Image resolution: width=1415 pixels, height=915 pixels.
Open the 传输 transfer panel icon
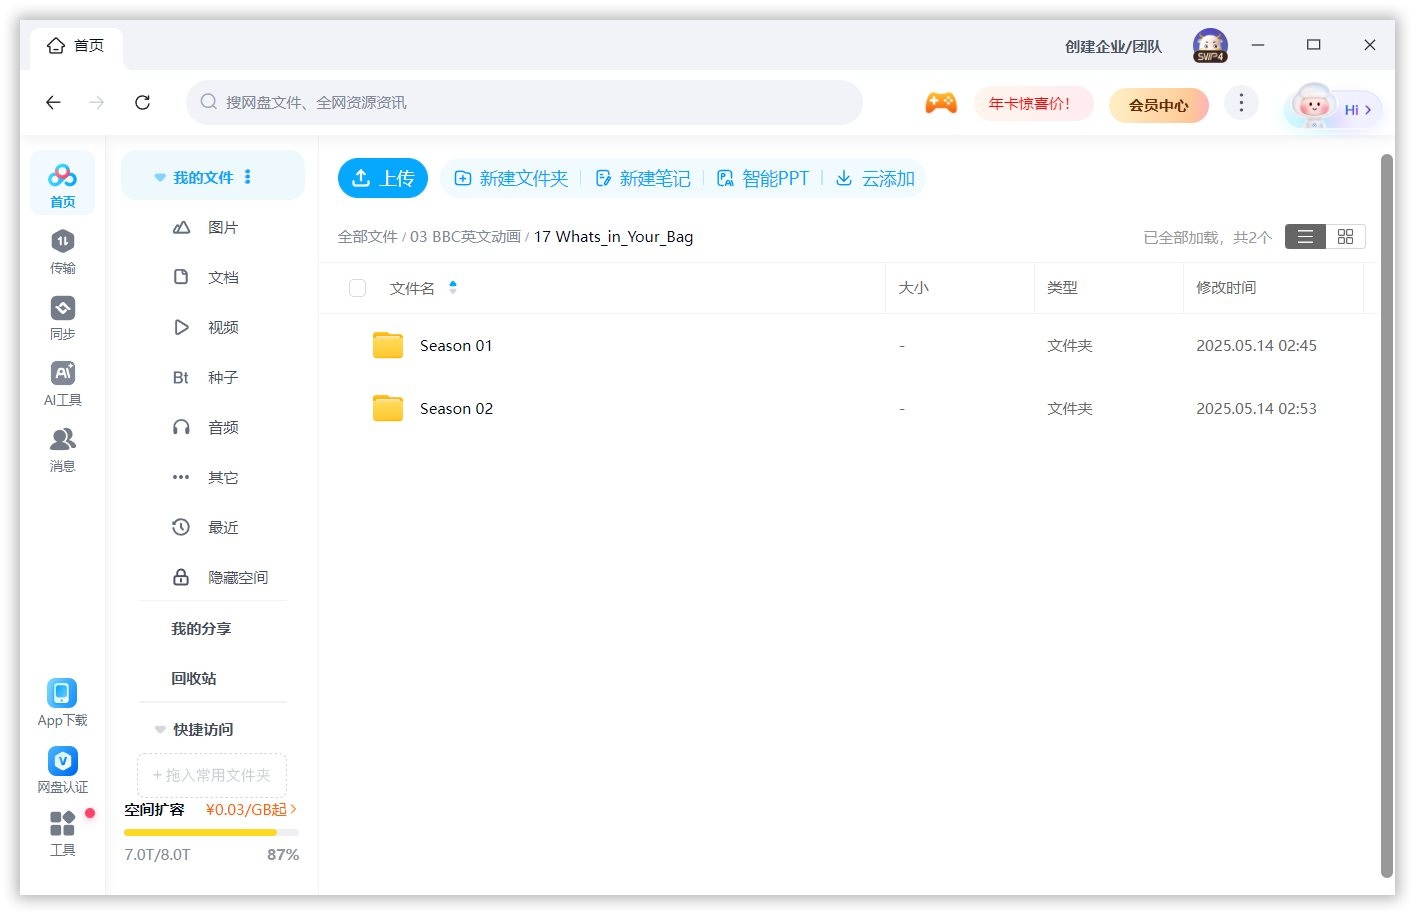coord(62,242)
